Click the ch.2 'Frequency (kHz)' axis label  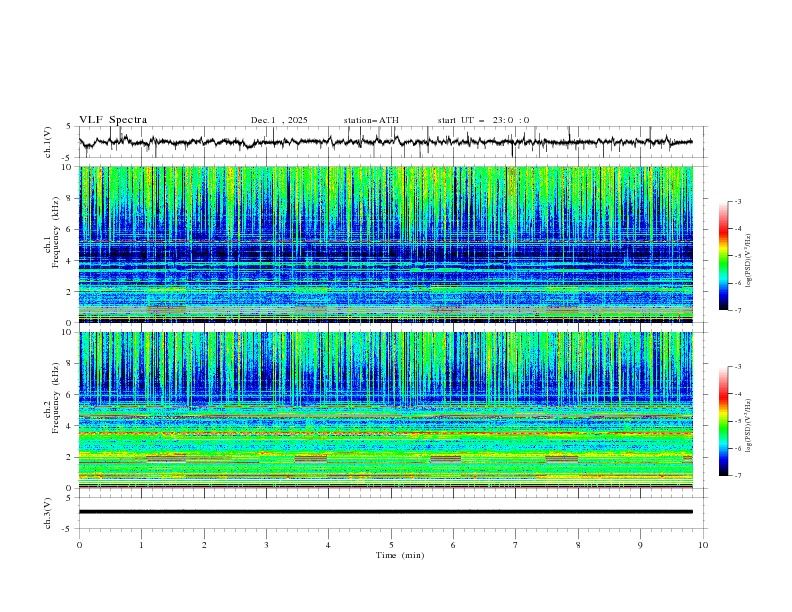tap(56, 398)
